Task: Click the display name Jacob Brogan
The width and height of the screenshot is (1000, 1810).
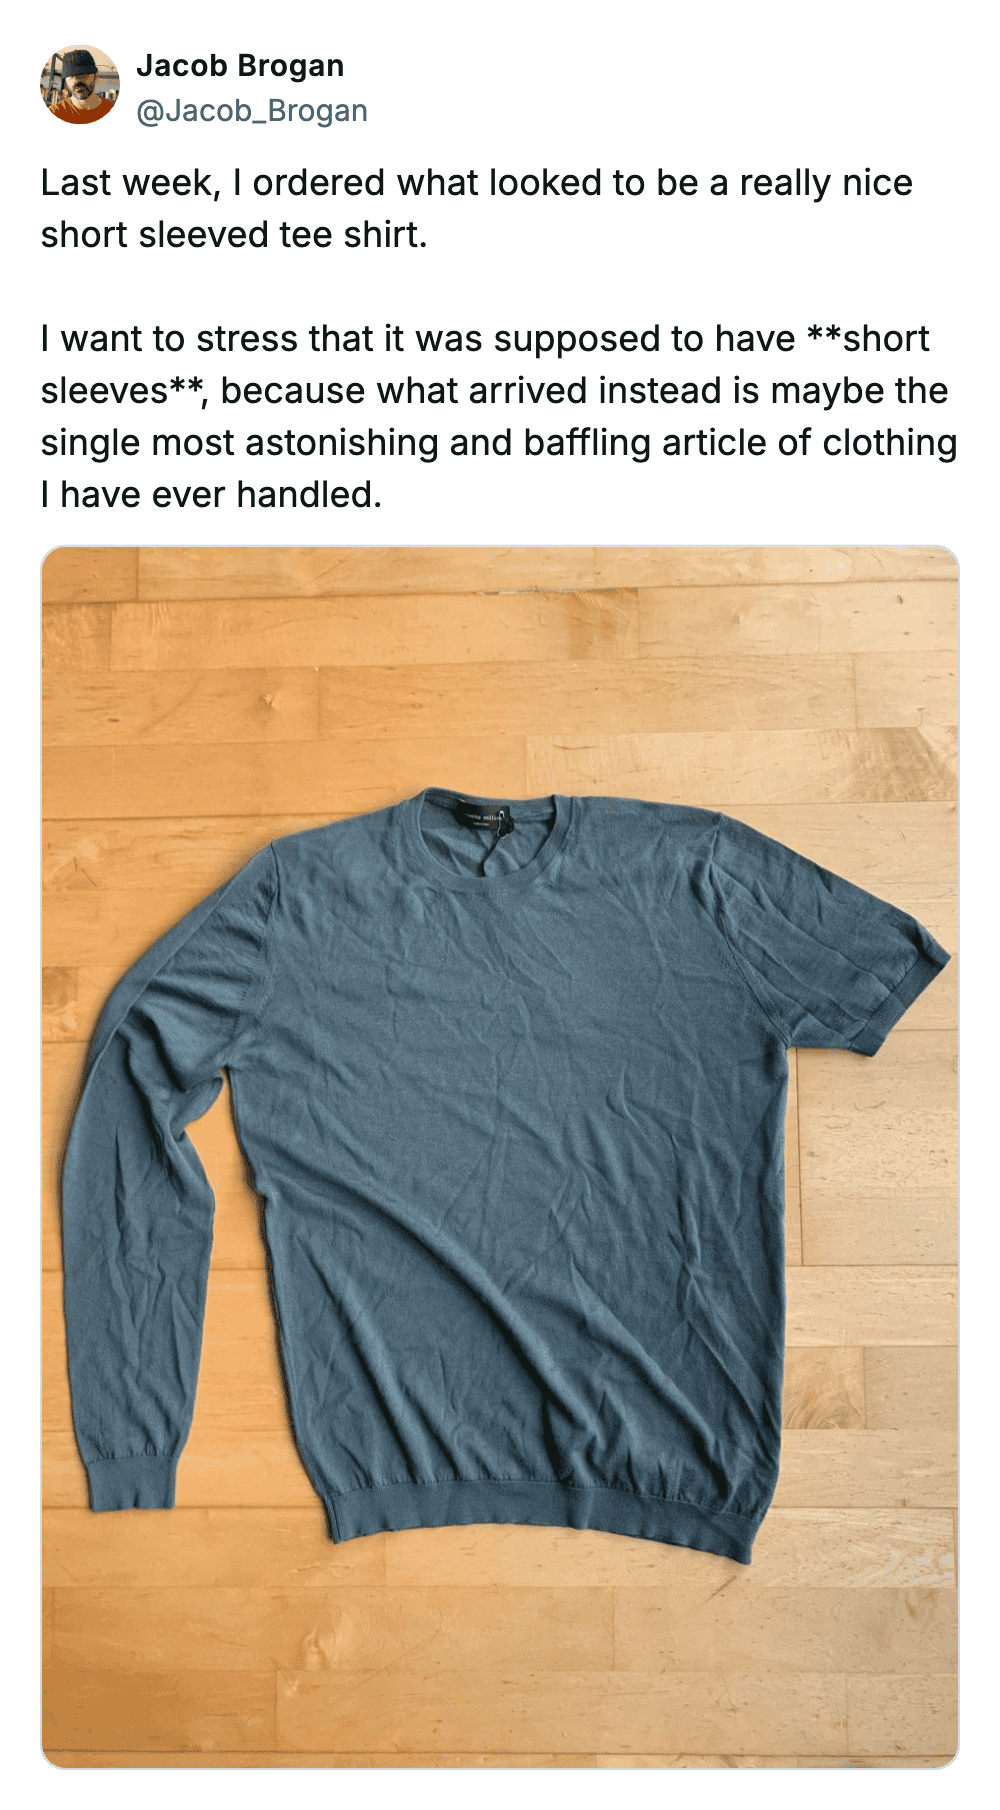Action: pyautogui.click(x=240, y=66)
